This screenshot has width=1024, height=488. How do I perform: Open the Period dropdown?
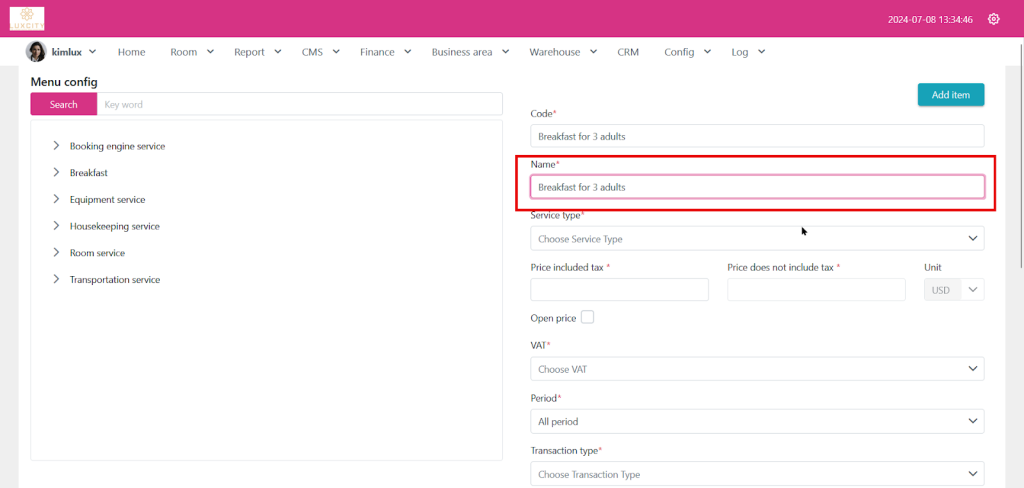point(756,422)
